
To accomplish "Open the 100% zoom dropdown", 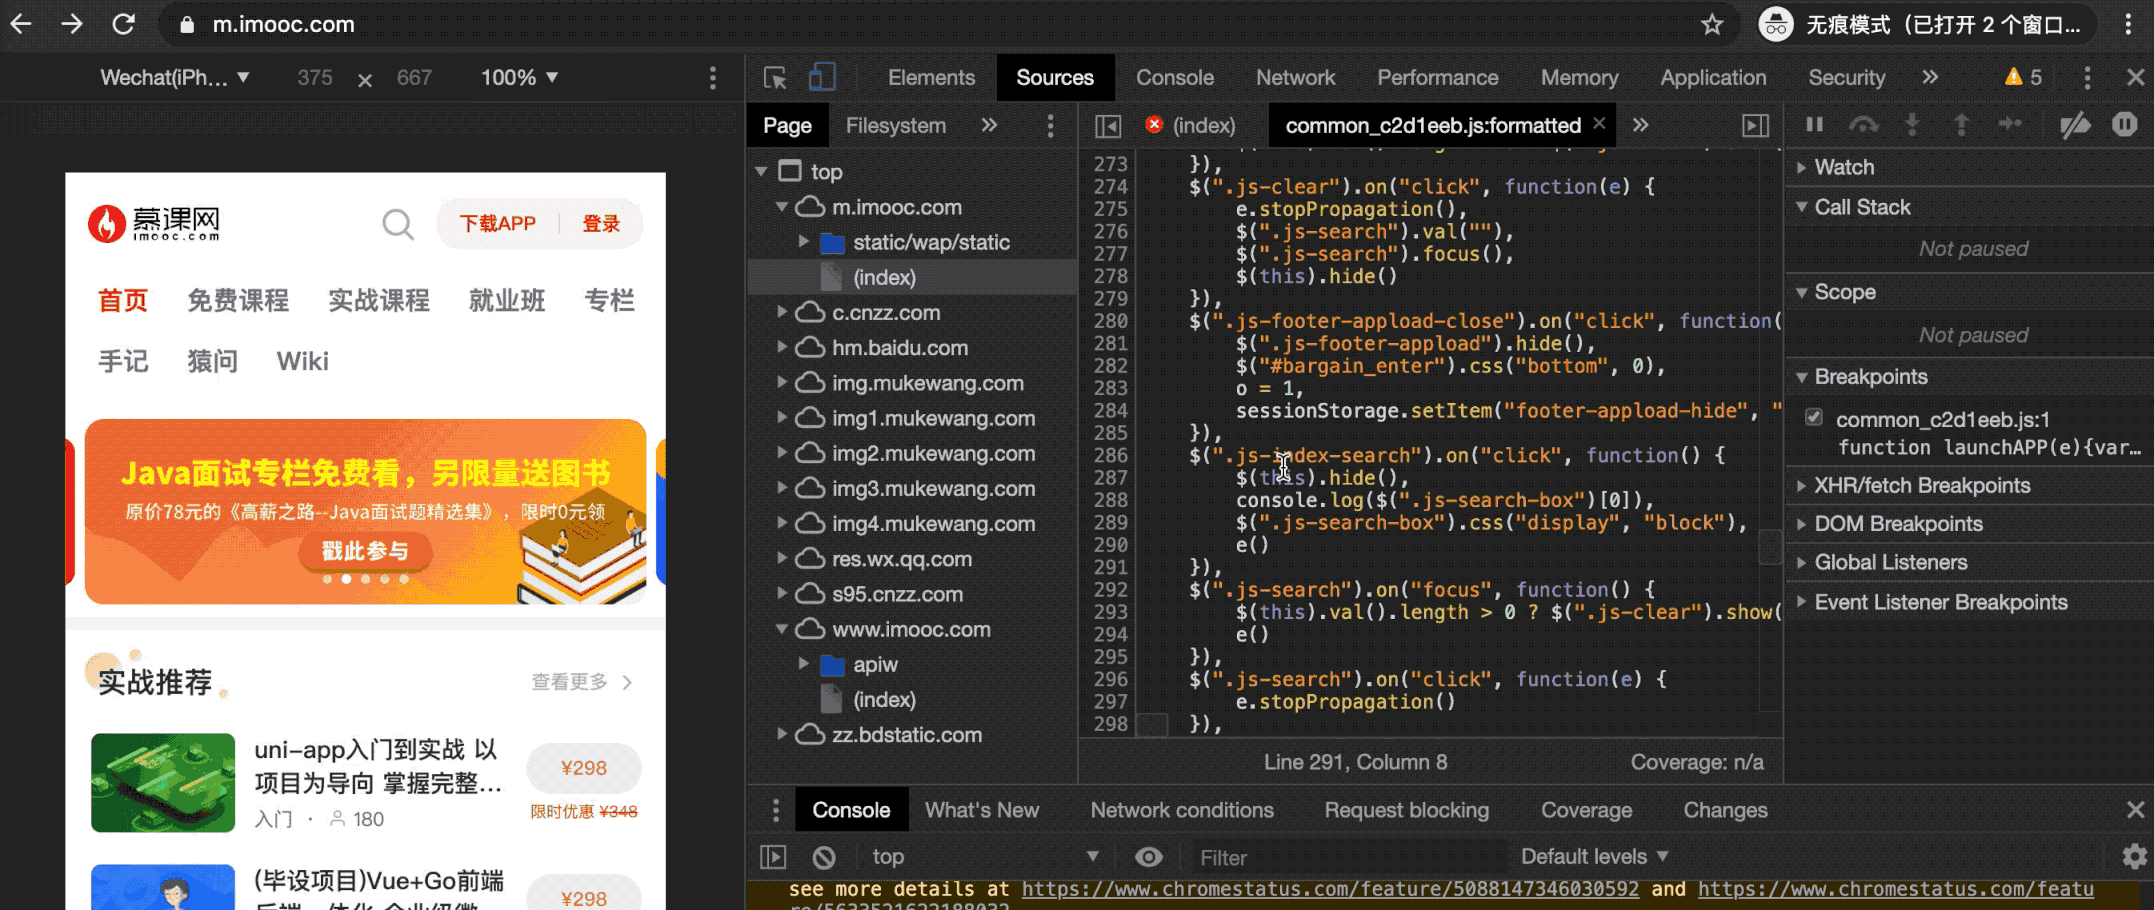I will pos(519,78).
